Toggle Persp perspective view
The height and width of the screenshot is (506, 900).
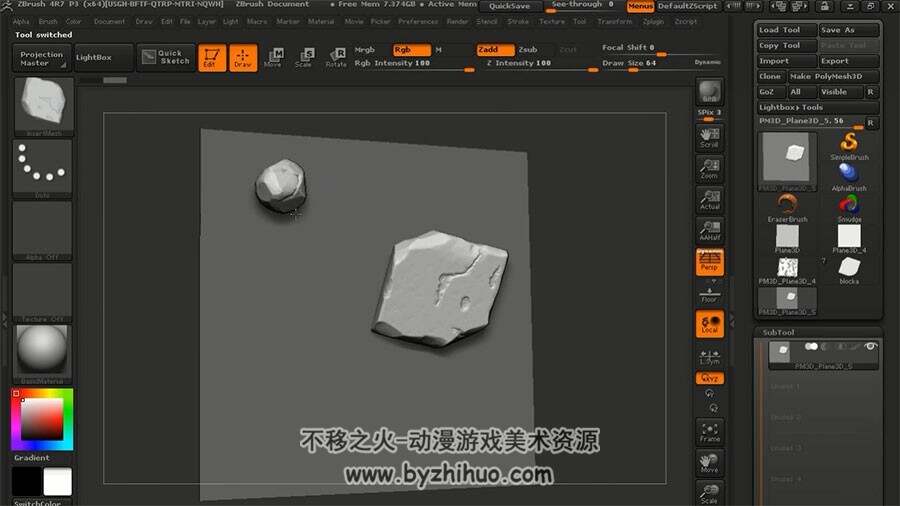709,262
